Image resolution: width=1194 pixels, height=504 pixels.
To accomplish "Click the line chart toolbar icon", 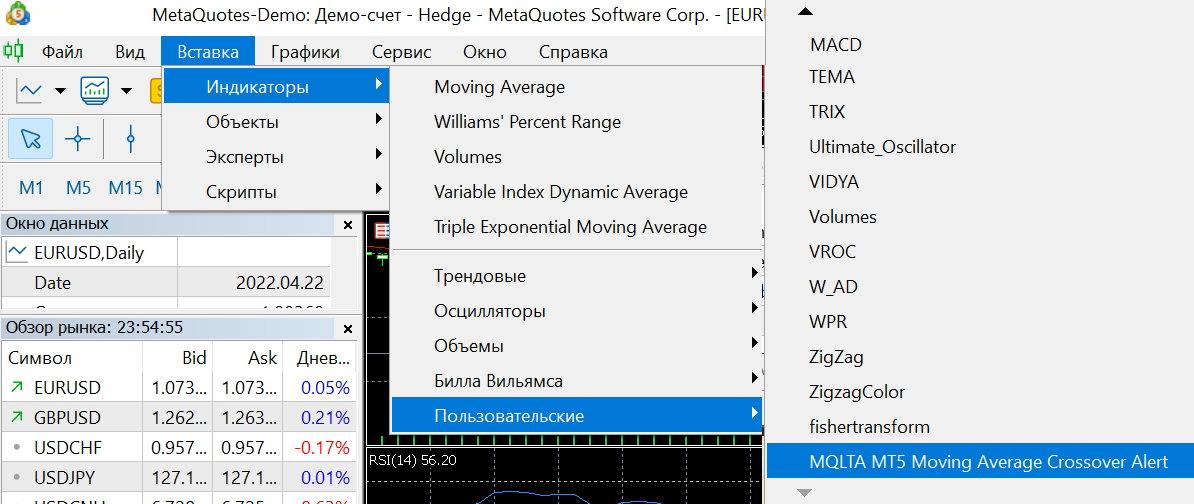I will click(x=30, y=91).
